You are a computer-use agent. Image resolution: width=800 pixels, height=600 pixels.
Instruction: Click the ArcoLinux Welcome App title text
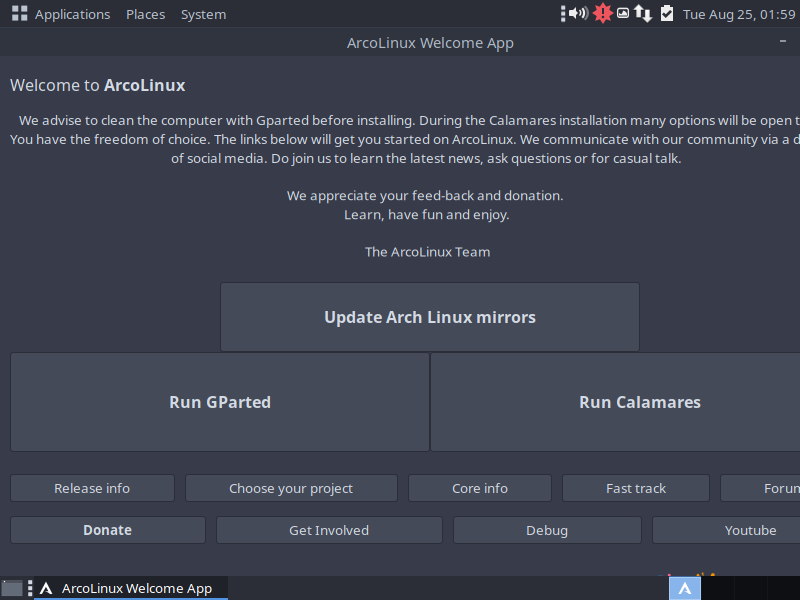(430, 43)
